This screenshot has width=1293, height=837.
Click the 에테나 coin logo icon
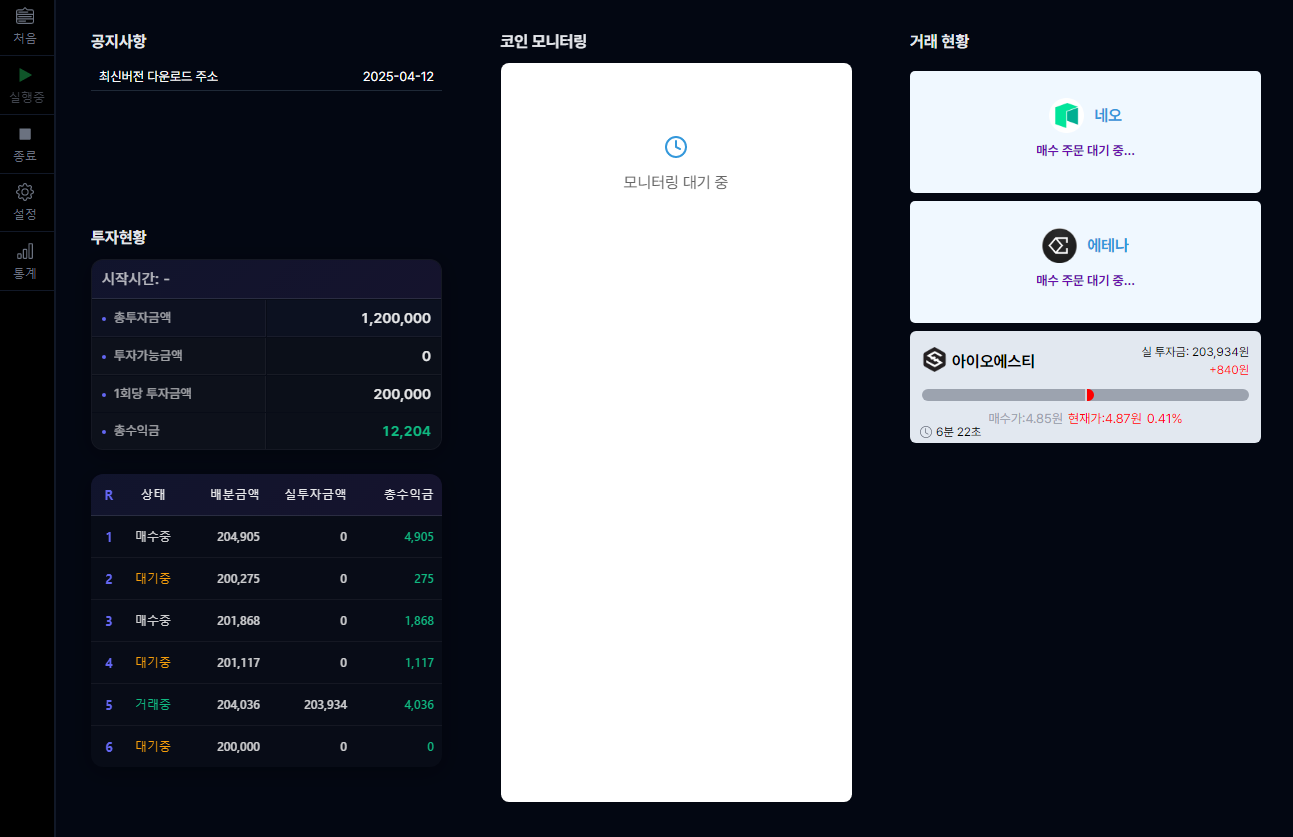click(x=1059, y=245)
